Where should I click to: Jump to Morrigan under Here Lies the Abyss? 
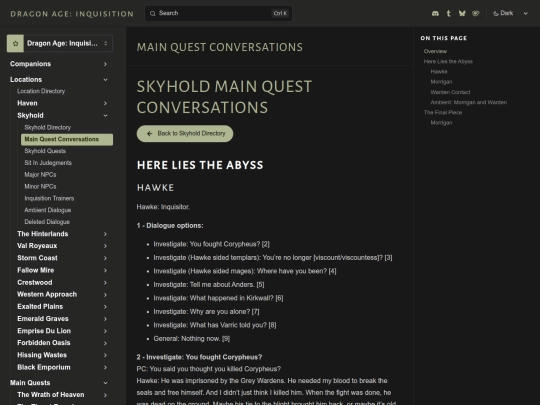click(x=441, y=82)
